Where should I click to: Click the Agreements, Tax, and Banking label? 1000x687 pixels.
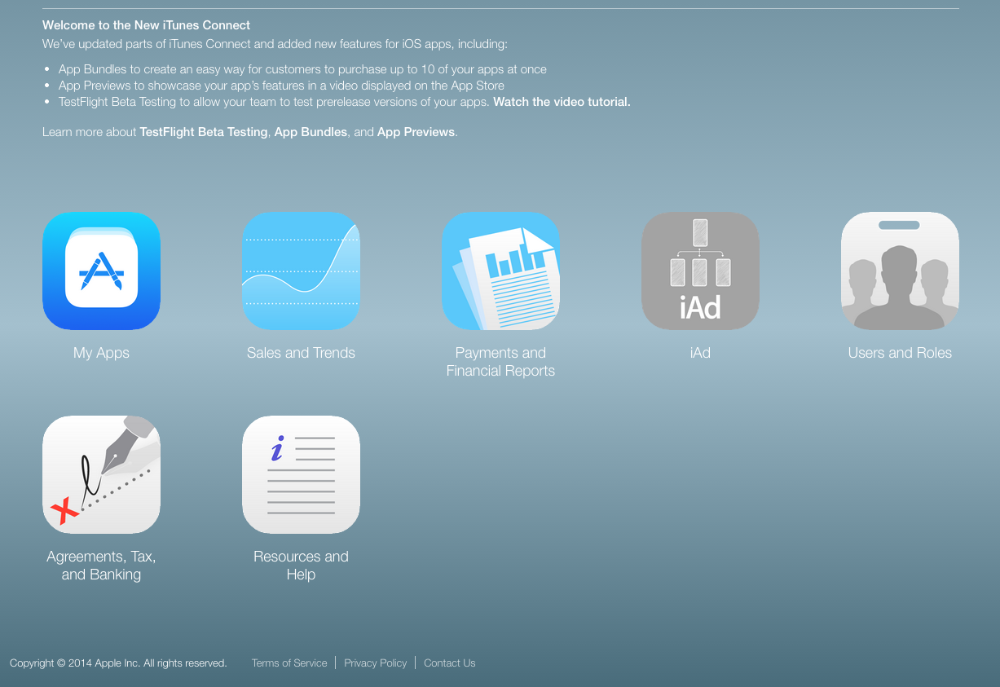click(101, 565)
